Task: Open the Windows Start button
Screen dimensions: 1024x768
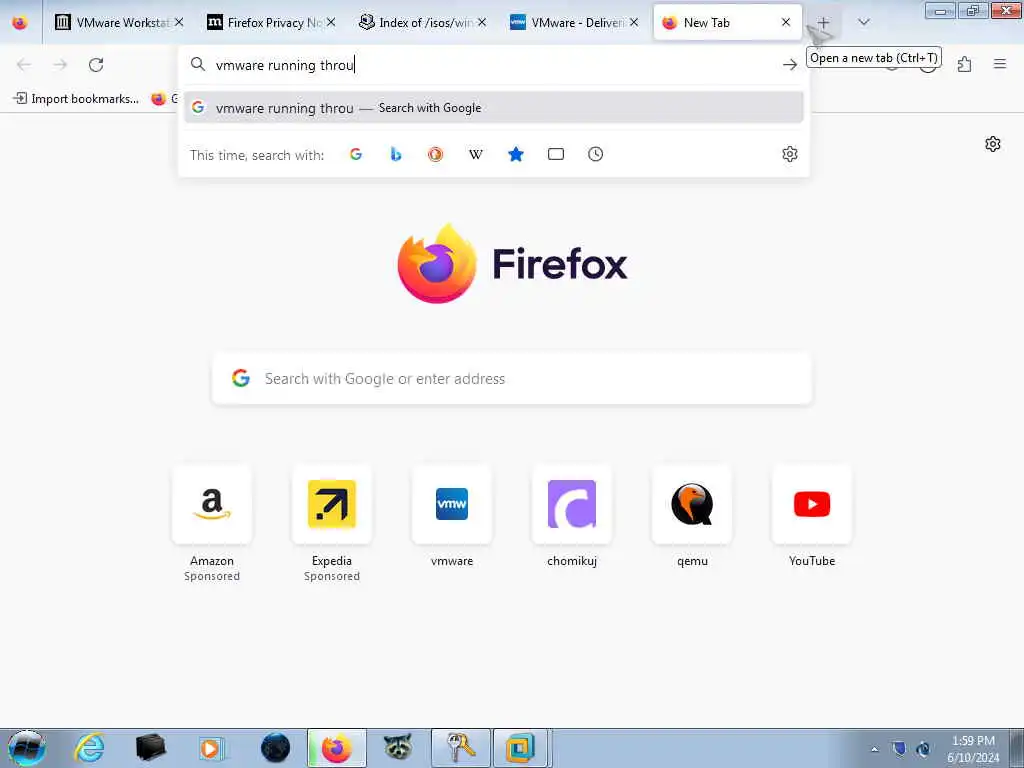Action: [x=27, y=748]
